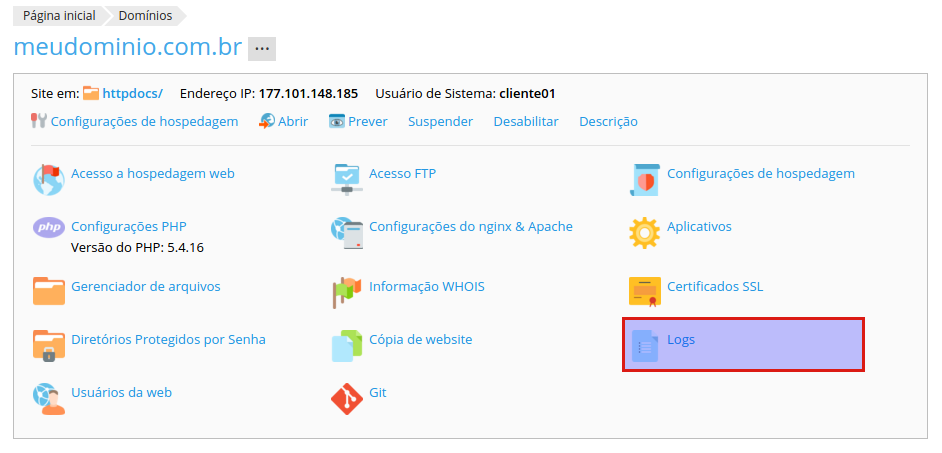Click the Certificados SSL certificate icon
Image resolution: width=942 pixels, height=453 pixels.
pyautogui.click(x=644, y=291)
